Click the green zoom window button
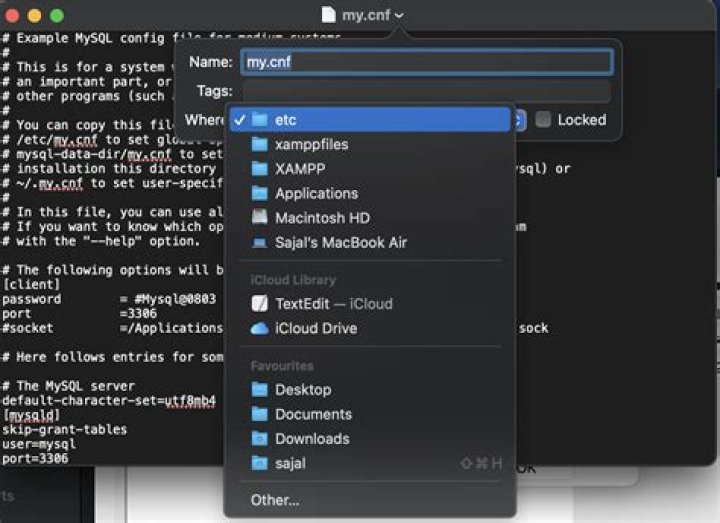This screenshot has height=523, width=720. coord(57,15)
